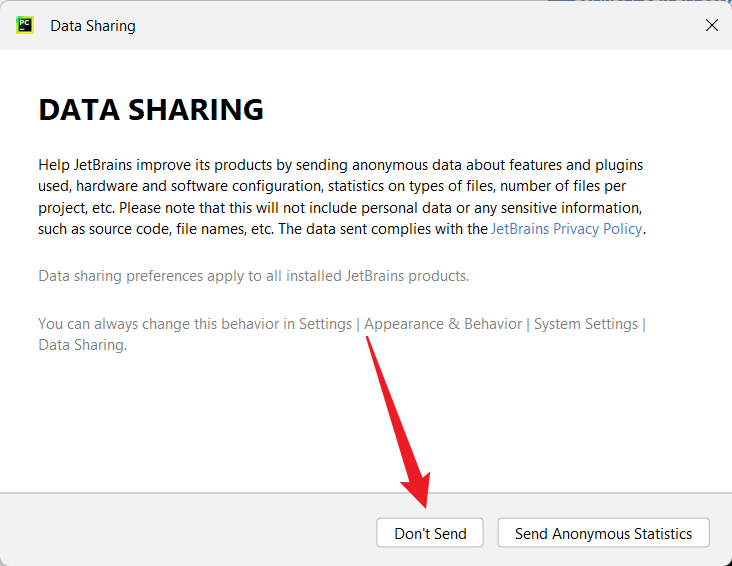Click the 'Data sharing preferences apply' note
The width and height of the screenshot is (732, 566).
pyautogui.click(x=253, y=276)
